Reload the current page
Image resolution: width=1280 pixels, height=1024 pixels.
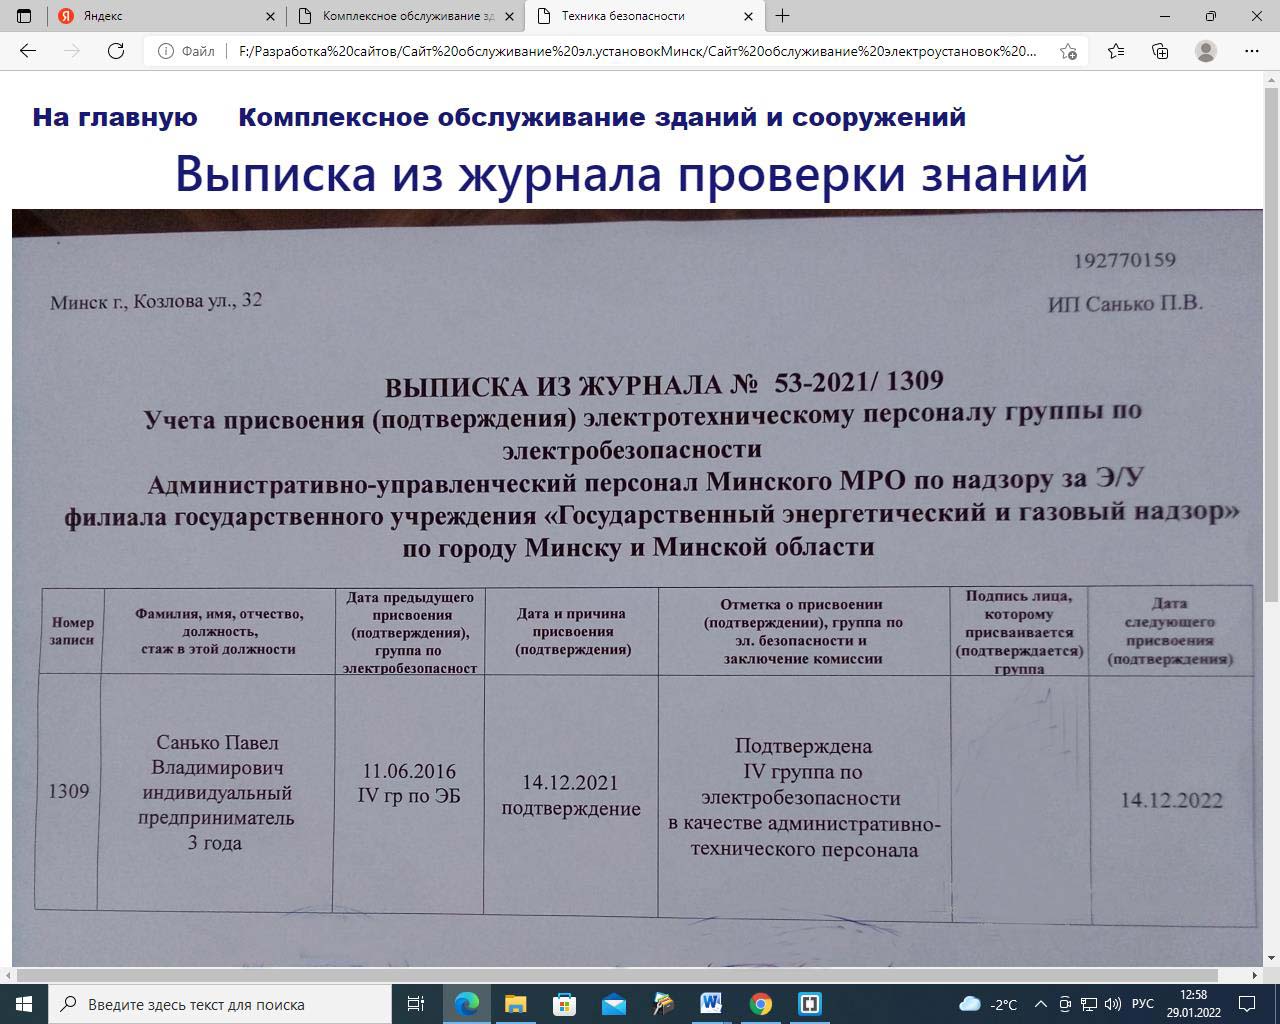click(x=116, y=51)
